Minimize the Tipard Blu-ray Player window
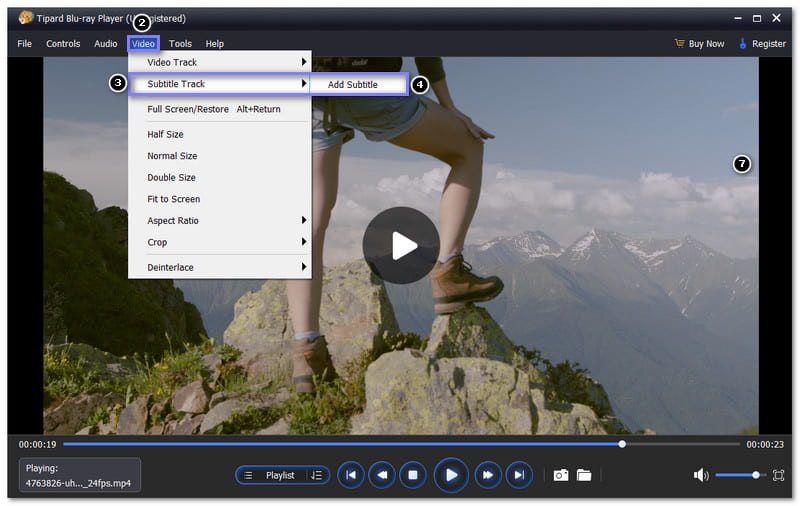 point(738,18)
